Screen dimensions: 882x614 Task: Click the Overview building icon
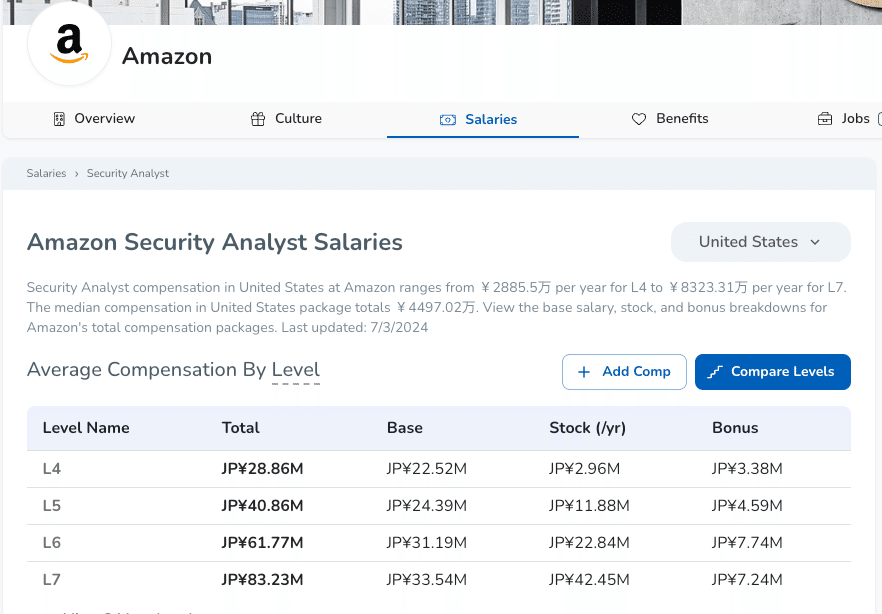coord(59,119)
